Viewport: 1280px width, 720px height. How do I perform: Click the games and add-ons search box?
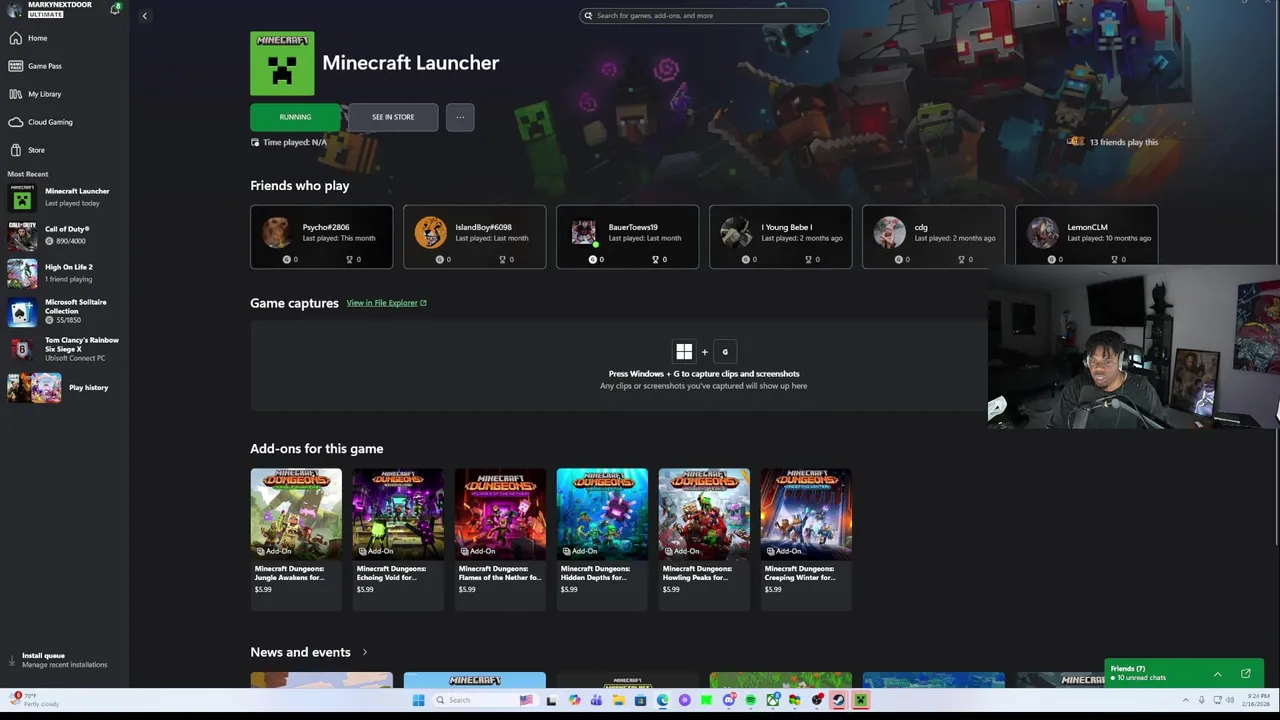point(704,16)
